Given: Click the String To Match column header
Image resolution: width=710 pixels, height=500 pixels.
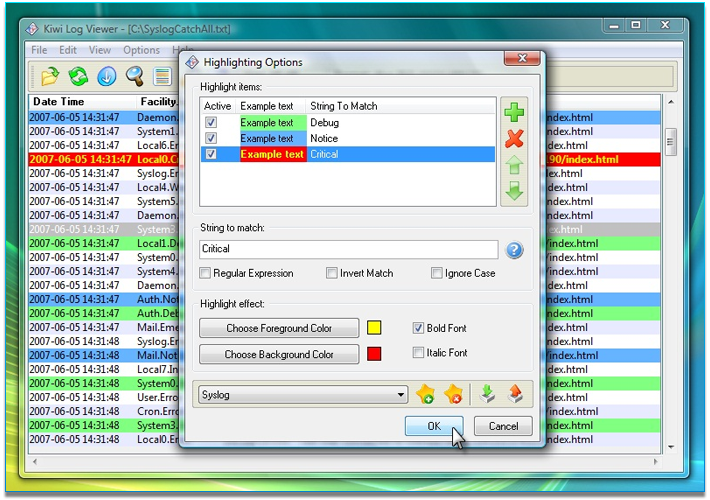Looking at the screenshot, I should click(400, 106).
